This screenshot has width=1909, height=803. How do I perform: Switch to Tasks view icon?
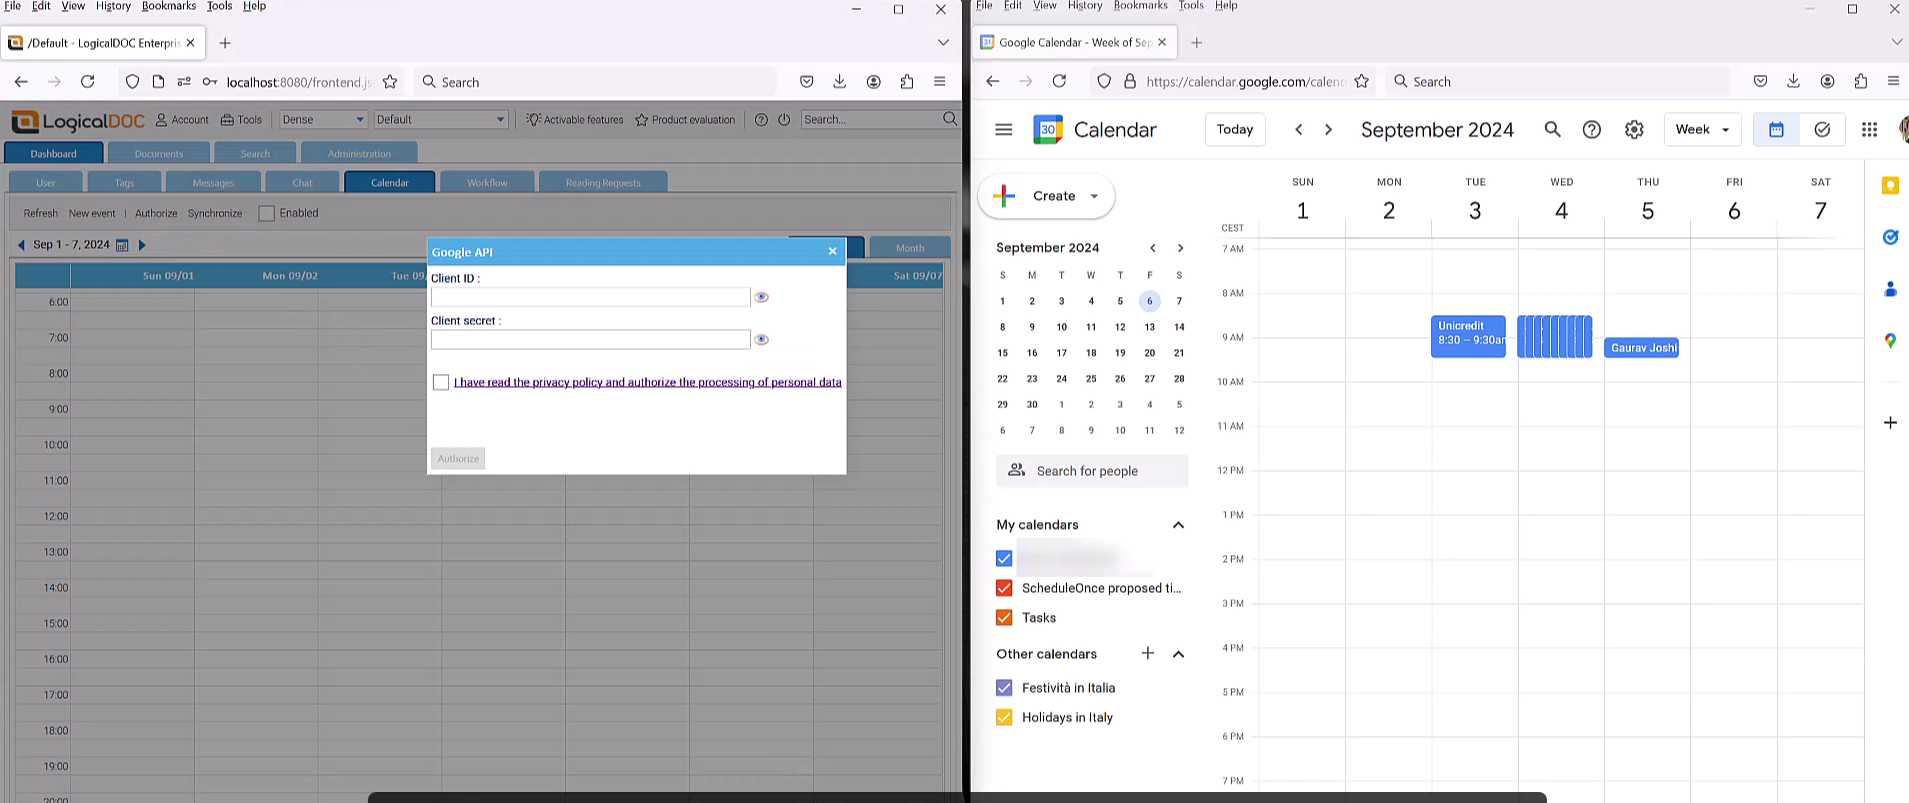point(1822,129)
